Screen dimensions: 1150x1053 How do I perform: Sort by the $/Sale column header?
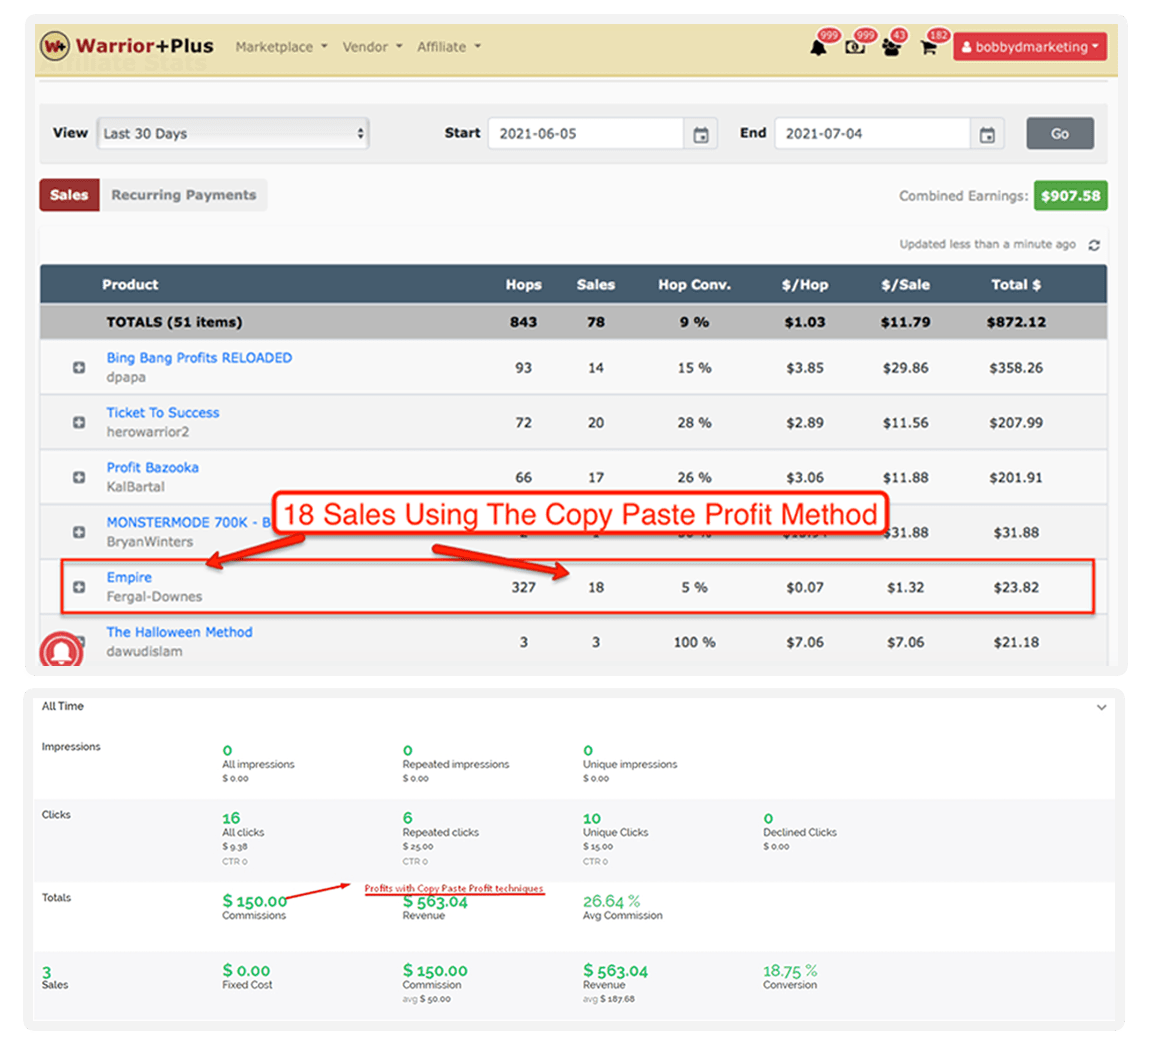tap(906, 285)
